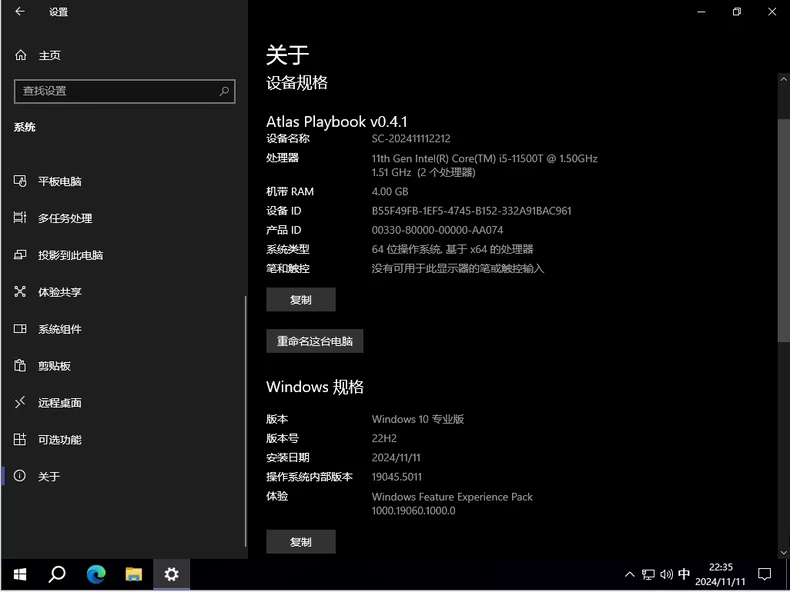Image resolution: width=790 pixels, height=592 pixels.
Task: Open the Windows Start menu
Action: pyautogui.click(x=20, y=574)
